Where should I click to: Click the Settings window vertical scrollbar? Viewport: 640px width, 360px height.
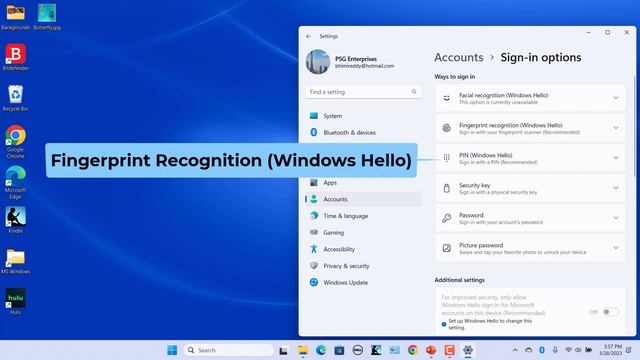(634, 127)
